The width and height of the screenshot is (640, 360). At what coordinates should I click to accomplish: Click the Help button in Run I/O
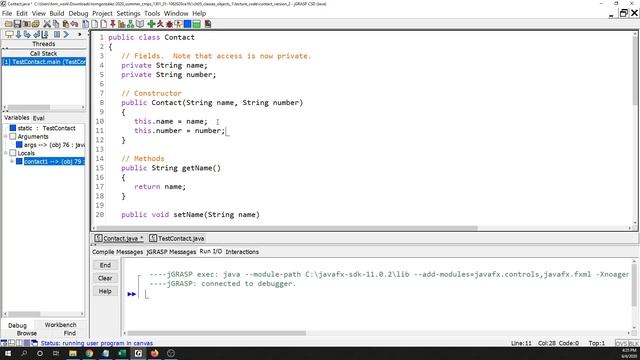click(x=105, y=291)
